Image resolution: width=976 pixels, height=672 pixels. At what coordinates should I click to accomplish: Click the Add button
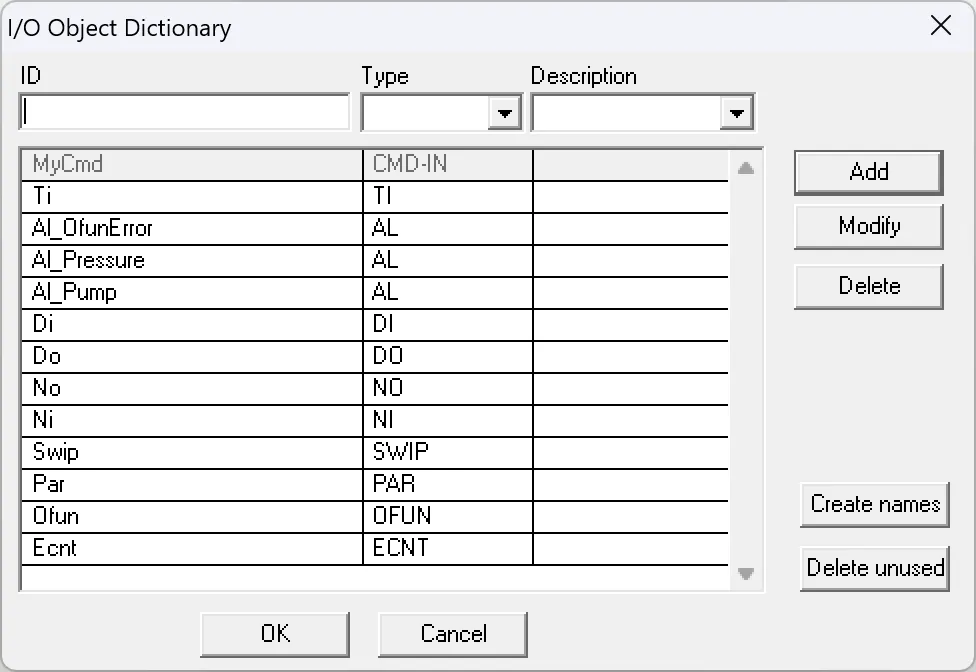[x=868, y=172]
